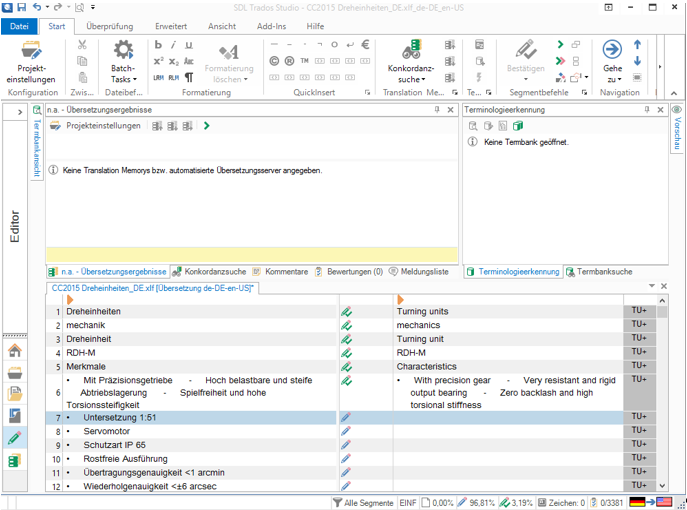Insert RLM direction mark
This screenshot has width=687, height=510.
coord(174,78)
